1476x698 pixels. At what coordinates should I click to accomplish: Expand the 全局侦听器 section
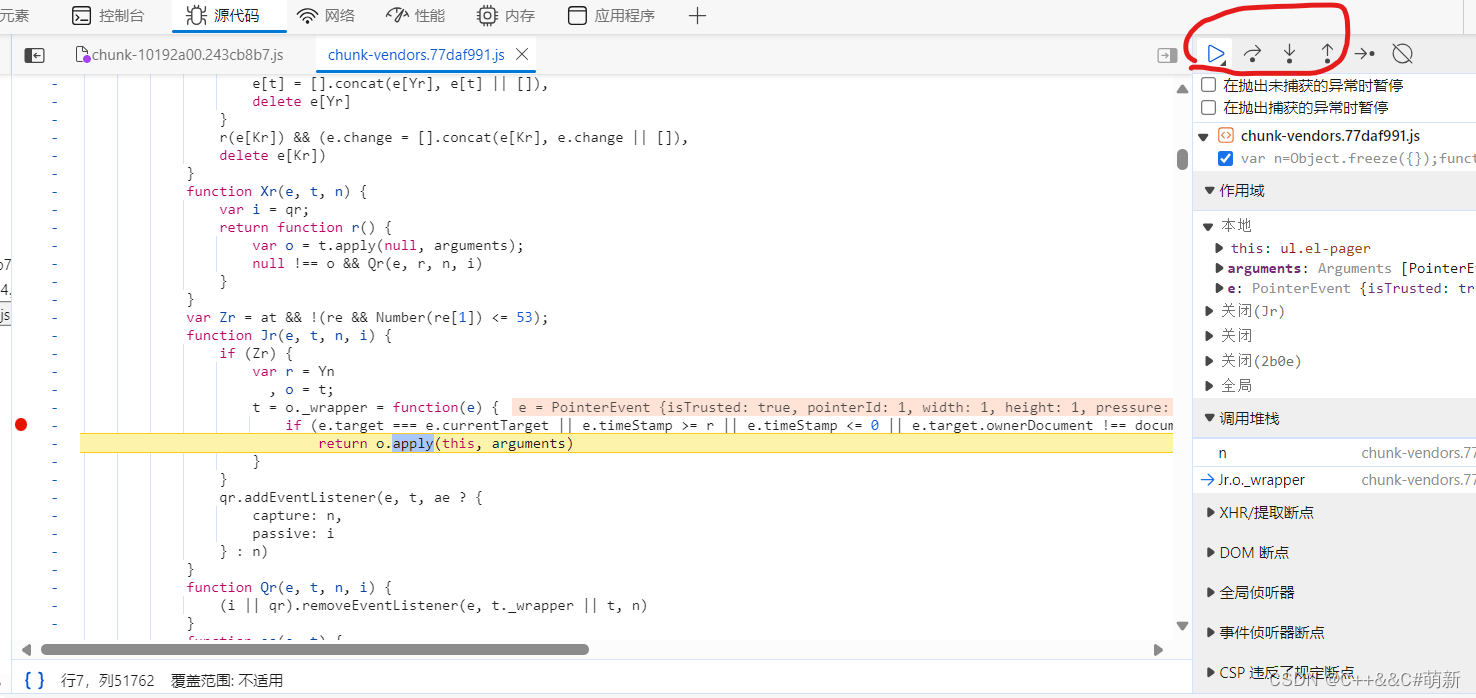tap(1210, 592)
